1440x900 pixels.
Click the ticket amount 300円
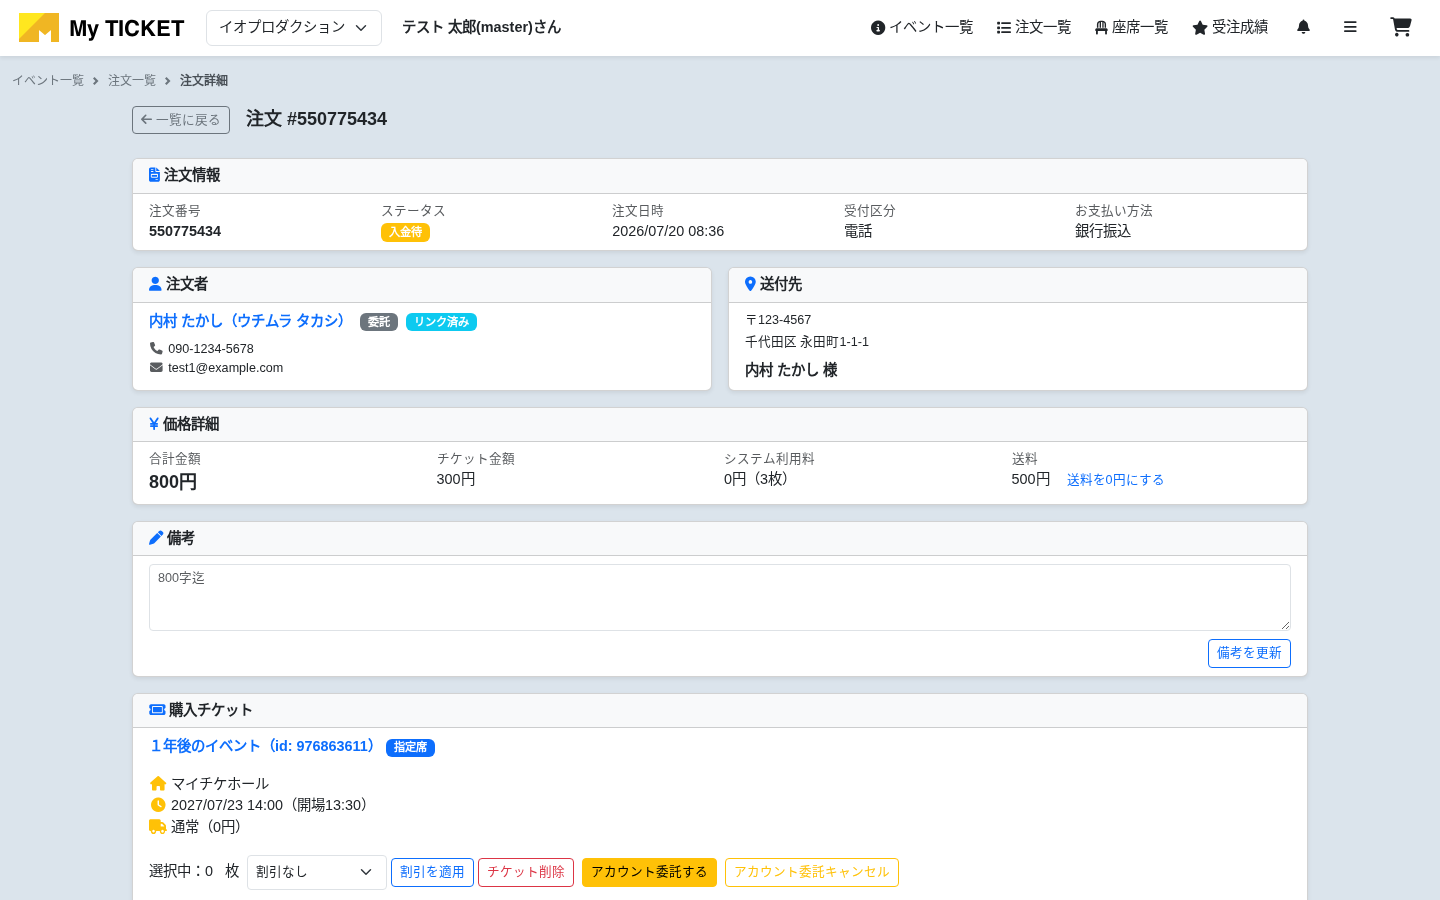[456, 479]
